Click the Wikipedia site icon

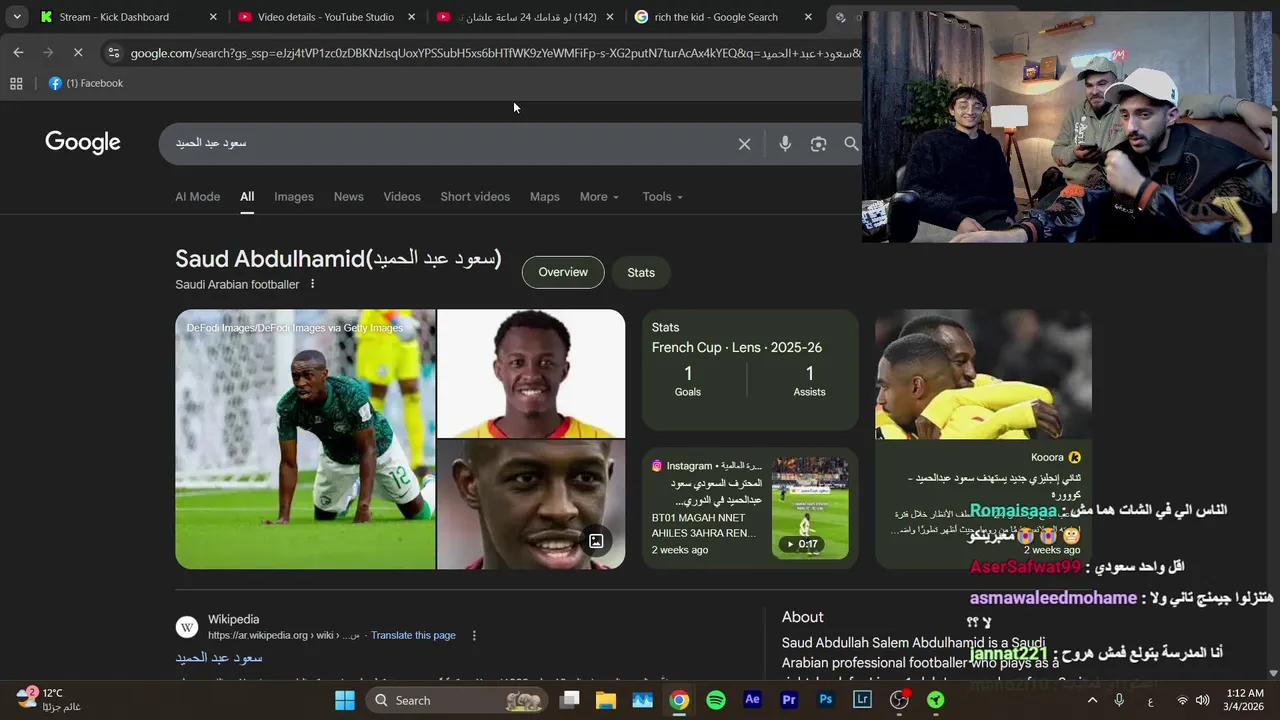(x=187, y=627)
